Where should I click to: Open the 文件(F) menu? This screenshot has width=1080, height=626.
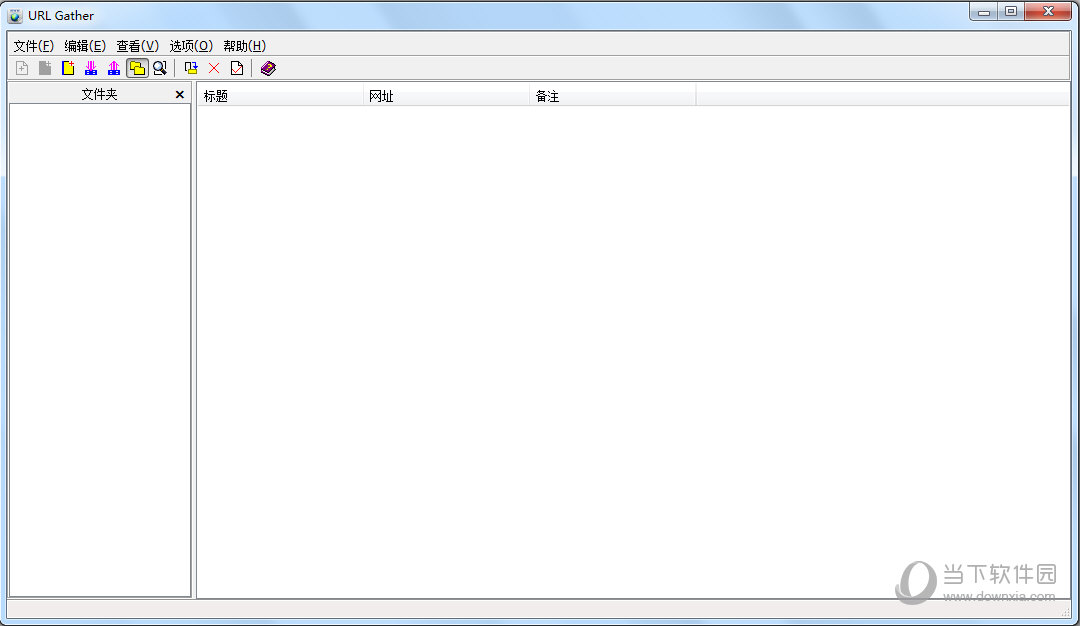pos(34,46)
